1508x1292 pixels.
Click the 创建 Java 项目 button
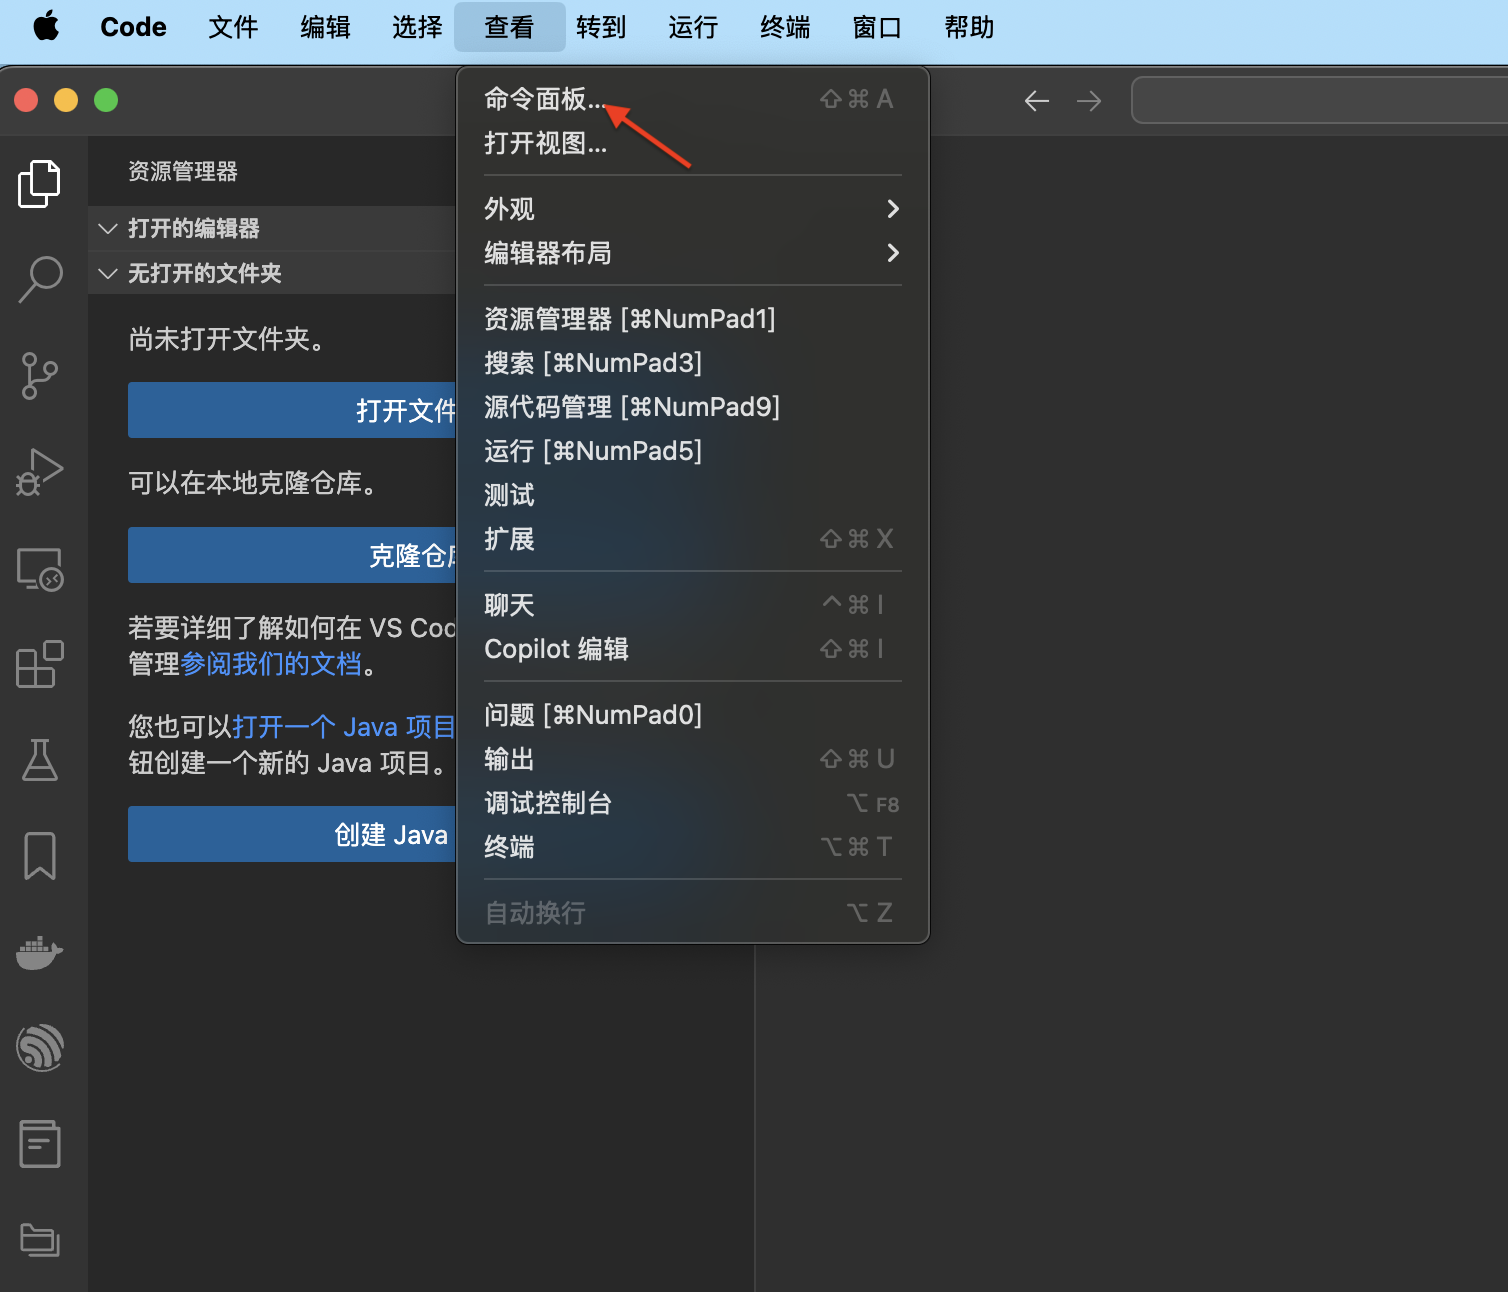(x=292, y=834)
